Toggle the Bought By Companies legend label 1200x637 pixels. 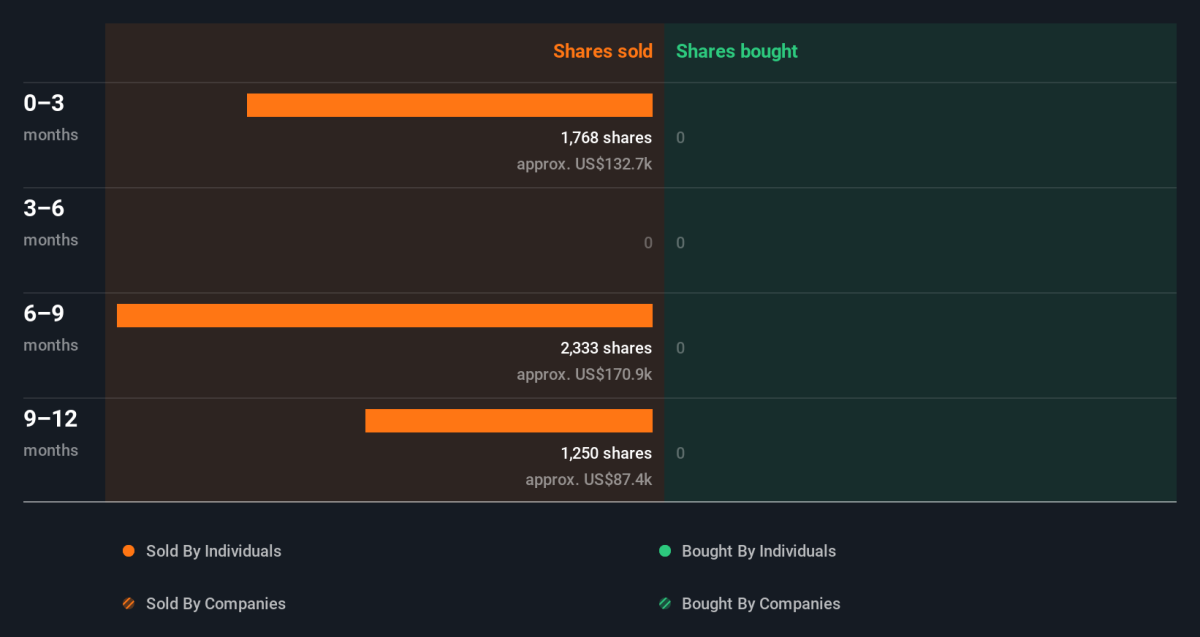click(x=761, y=604)
